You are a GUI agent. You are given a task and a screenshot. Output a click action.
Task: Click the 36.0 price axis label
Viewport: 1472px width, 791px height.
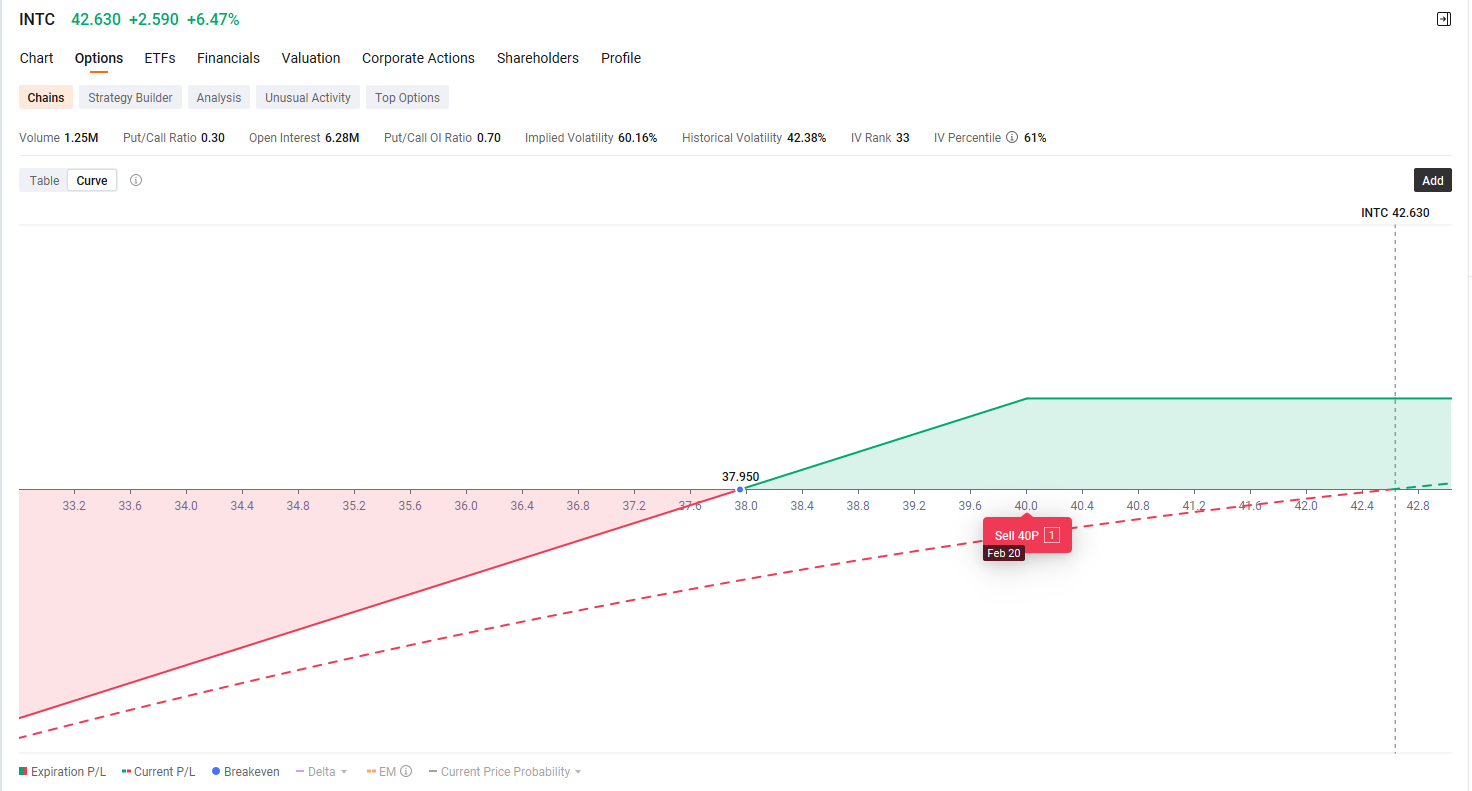click(466, 506)
